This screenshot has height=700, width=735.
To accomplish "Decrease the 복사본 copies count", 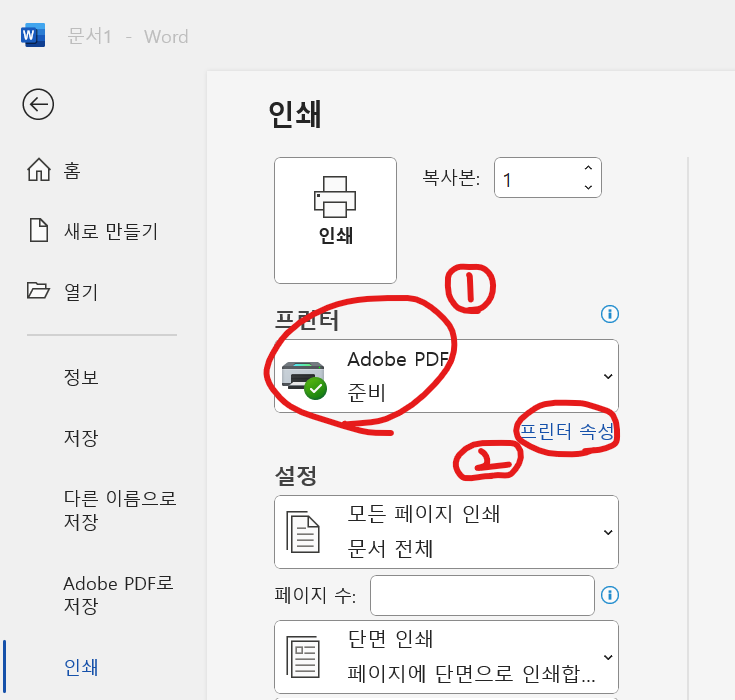I will pyautogui.click(x=588, y=187).
